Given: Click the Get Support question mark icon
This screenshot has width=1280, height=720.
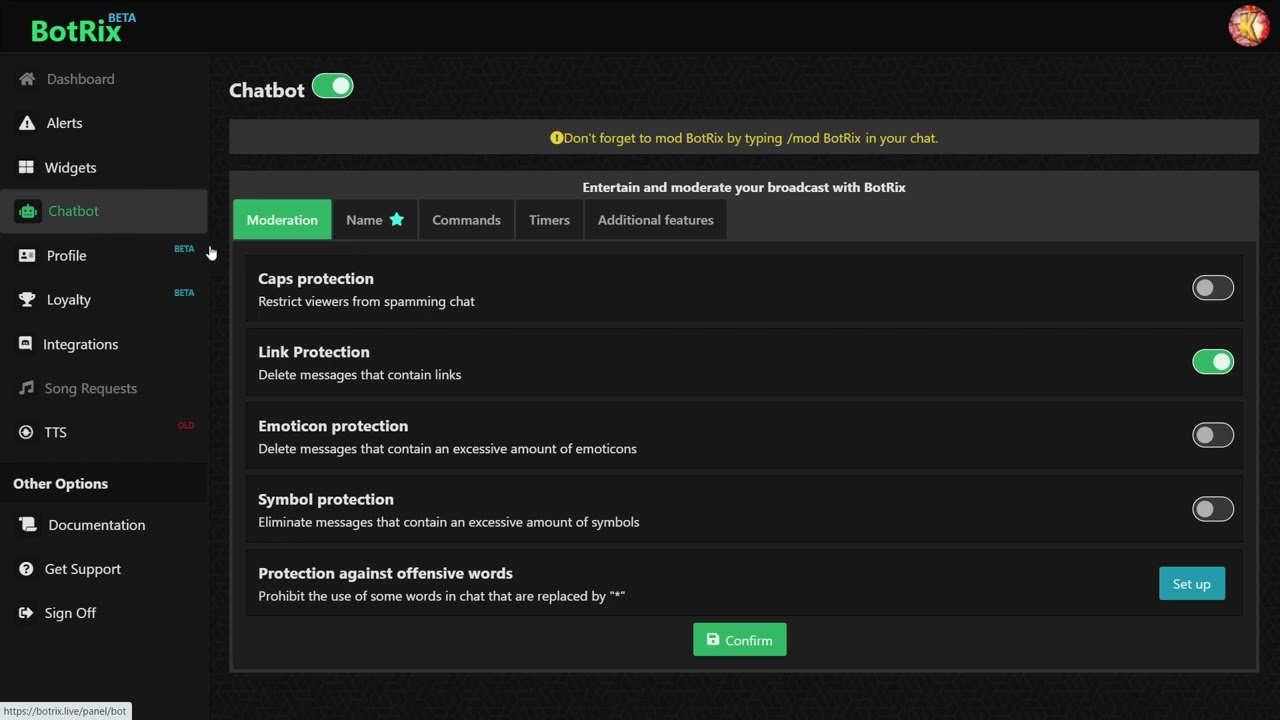Looking at the screenshot, I should 26,569.
